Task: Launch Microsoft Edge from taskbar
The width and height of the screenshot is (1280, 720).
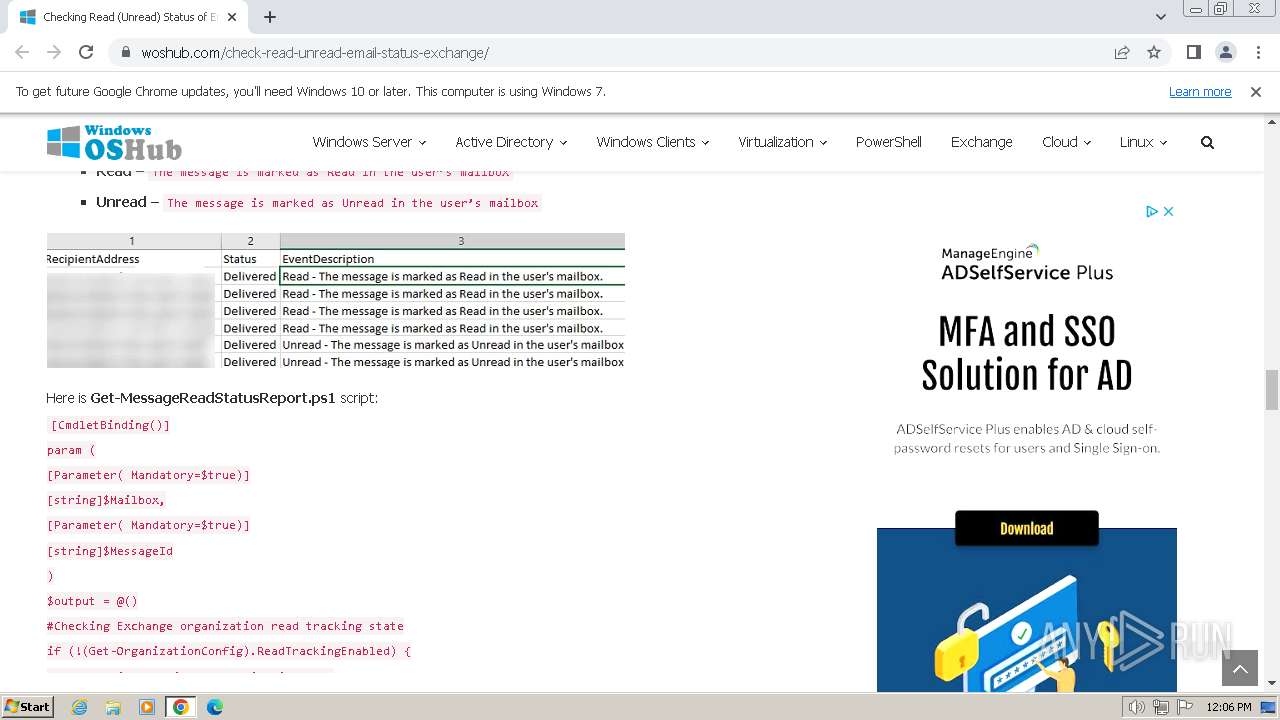Action: pos(215,707)
